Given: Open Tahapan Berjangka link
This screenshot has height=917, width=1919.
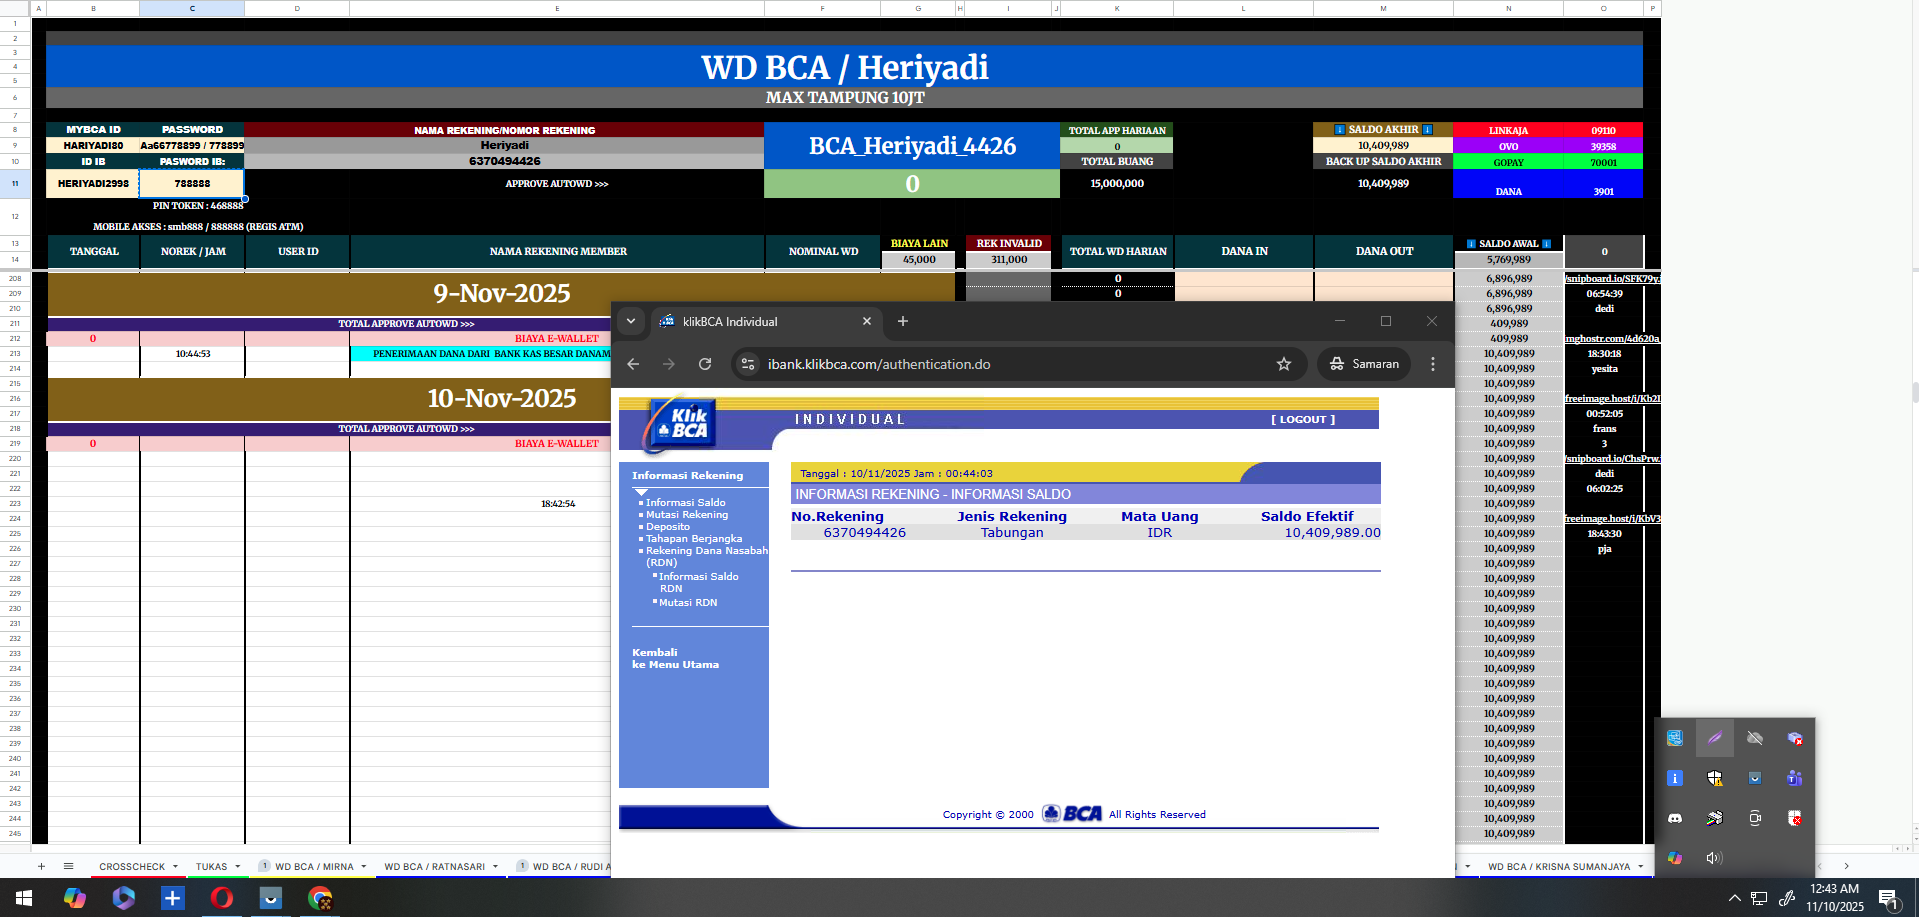Looking at the screenshot, I should pos(693,539).
